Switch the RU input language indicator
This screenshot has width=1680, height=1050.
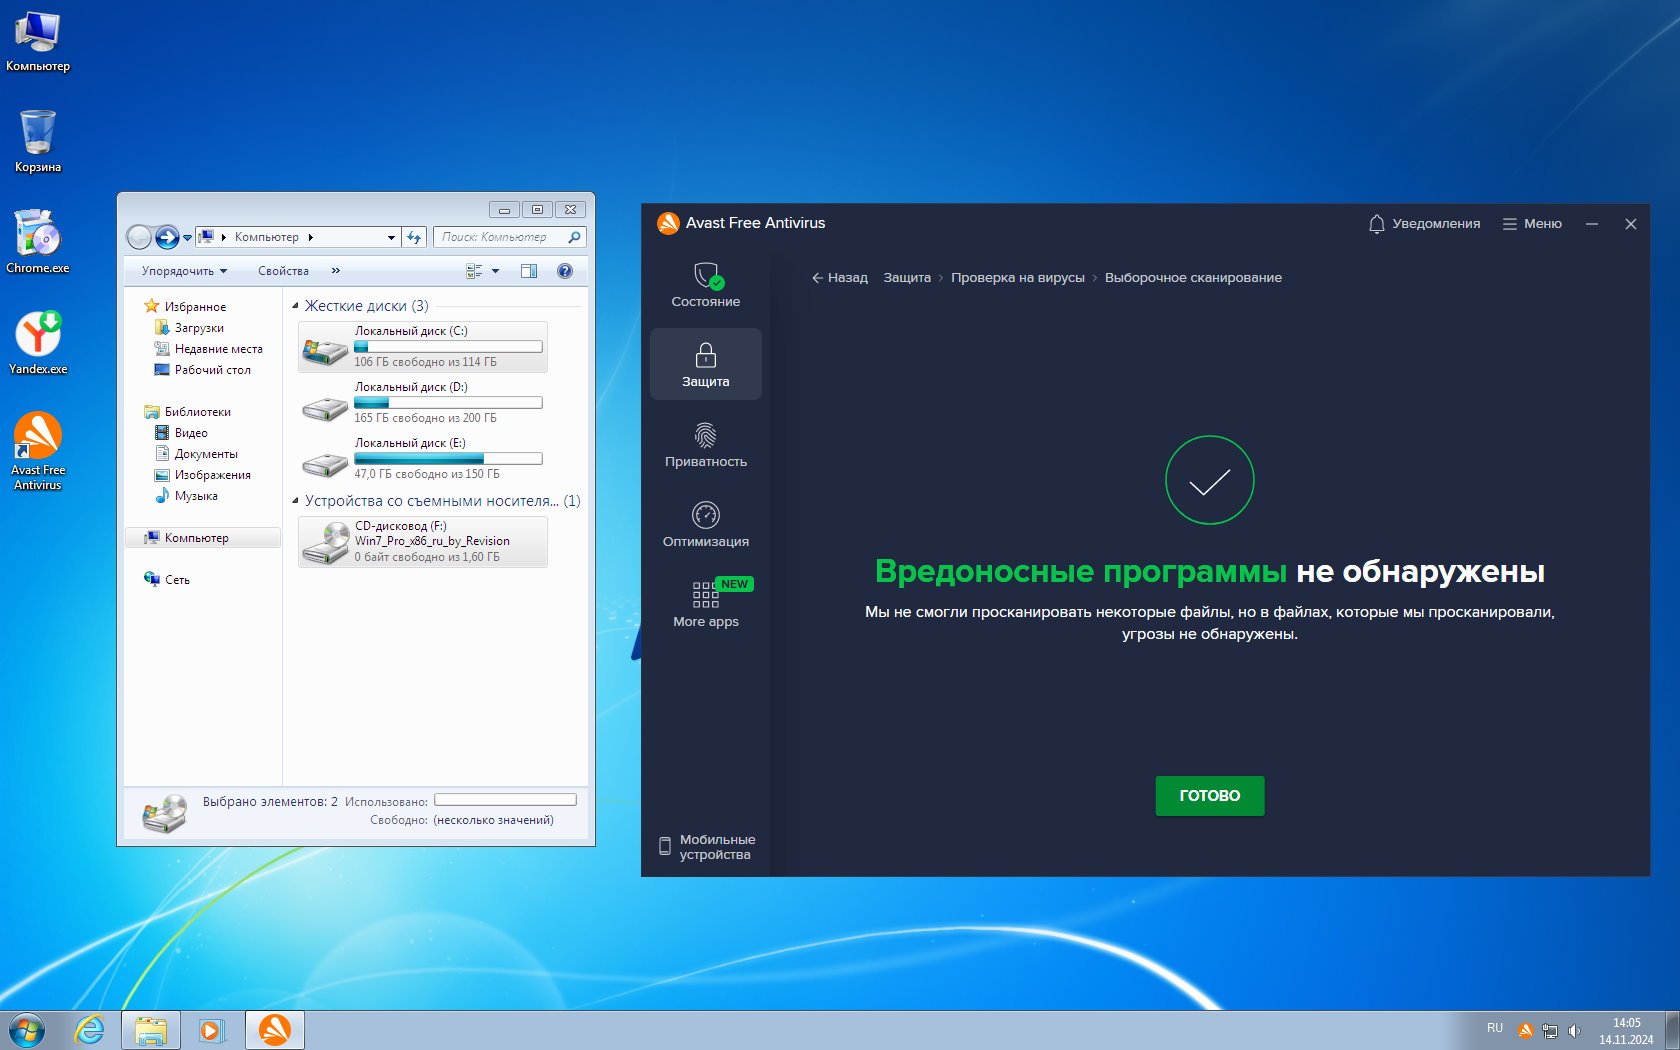coord(1495,1028)
